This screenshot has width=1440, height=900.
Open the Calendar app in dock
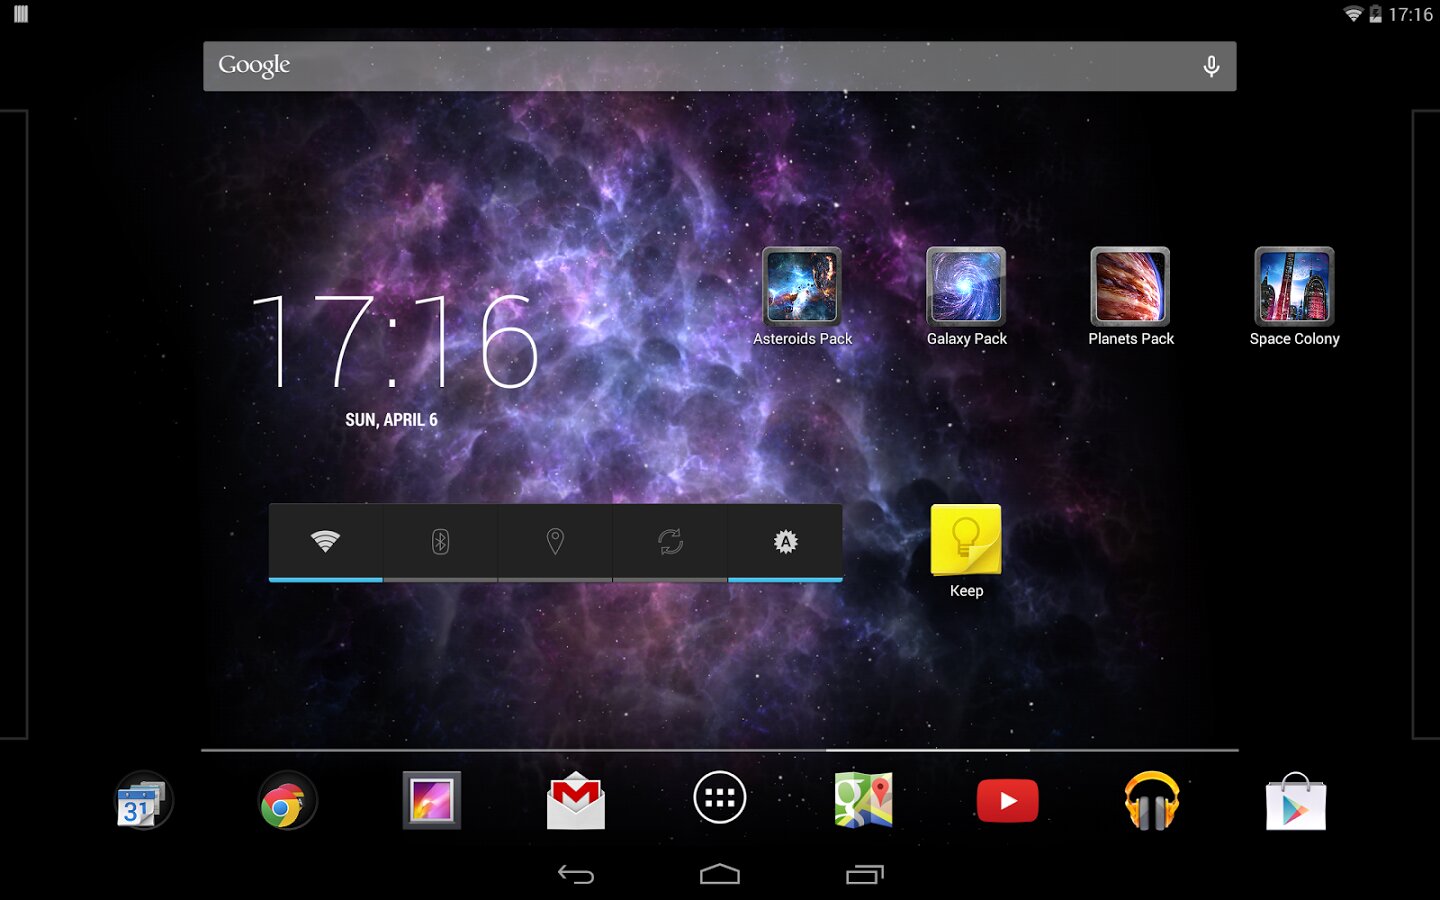[143, 800]
